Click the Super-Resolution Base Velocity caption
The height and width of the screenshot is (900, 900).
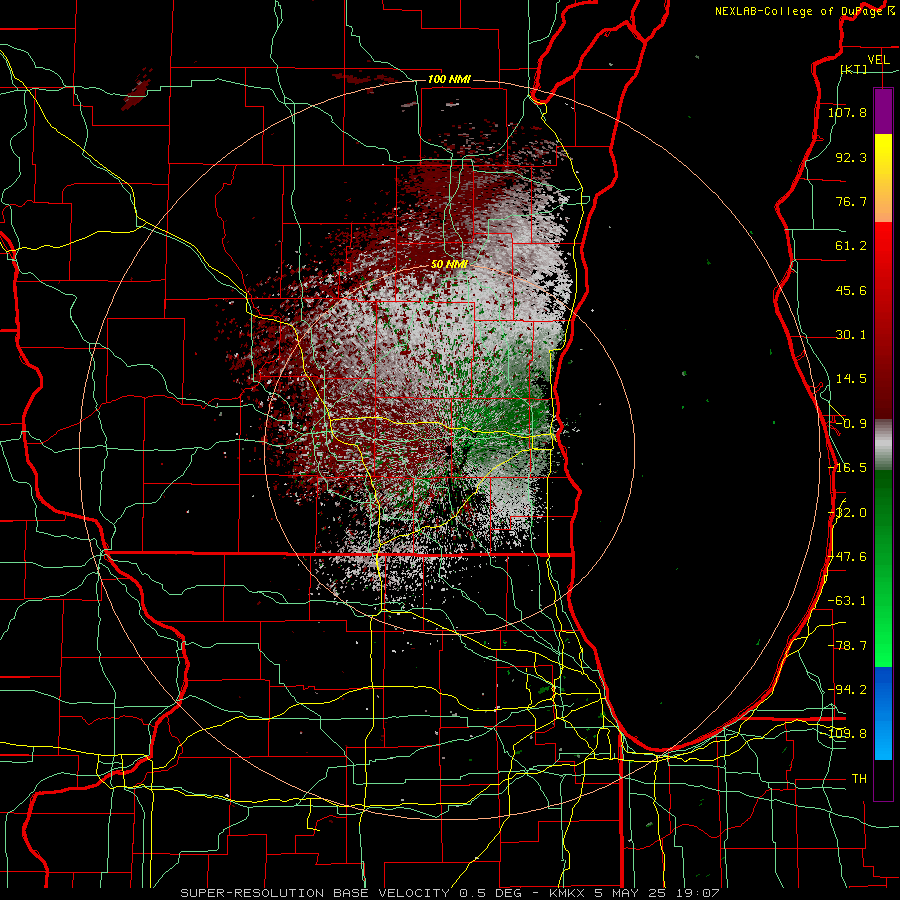[x=449, y=893]
